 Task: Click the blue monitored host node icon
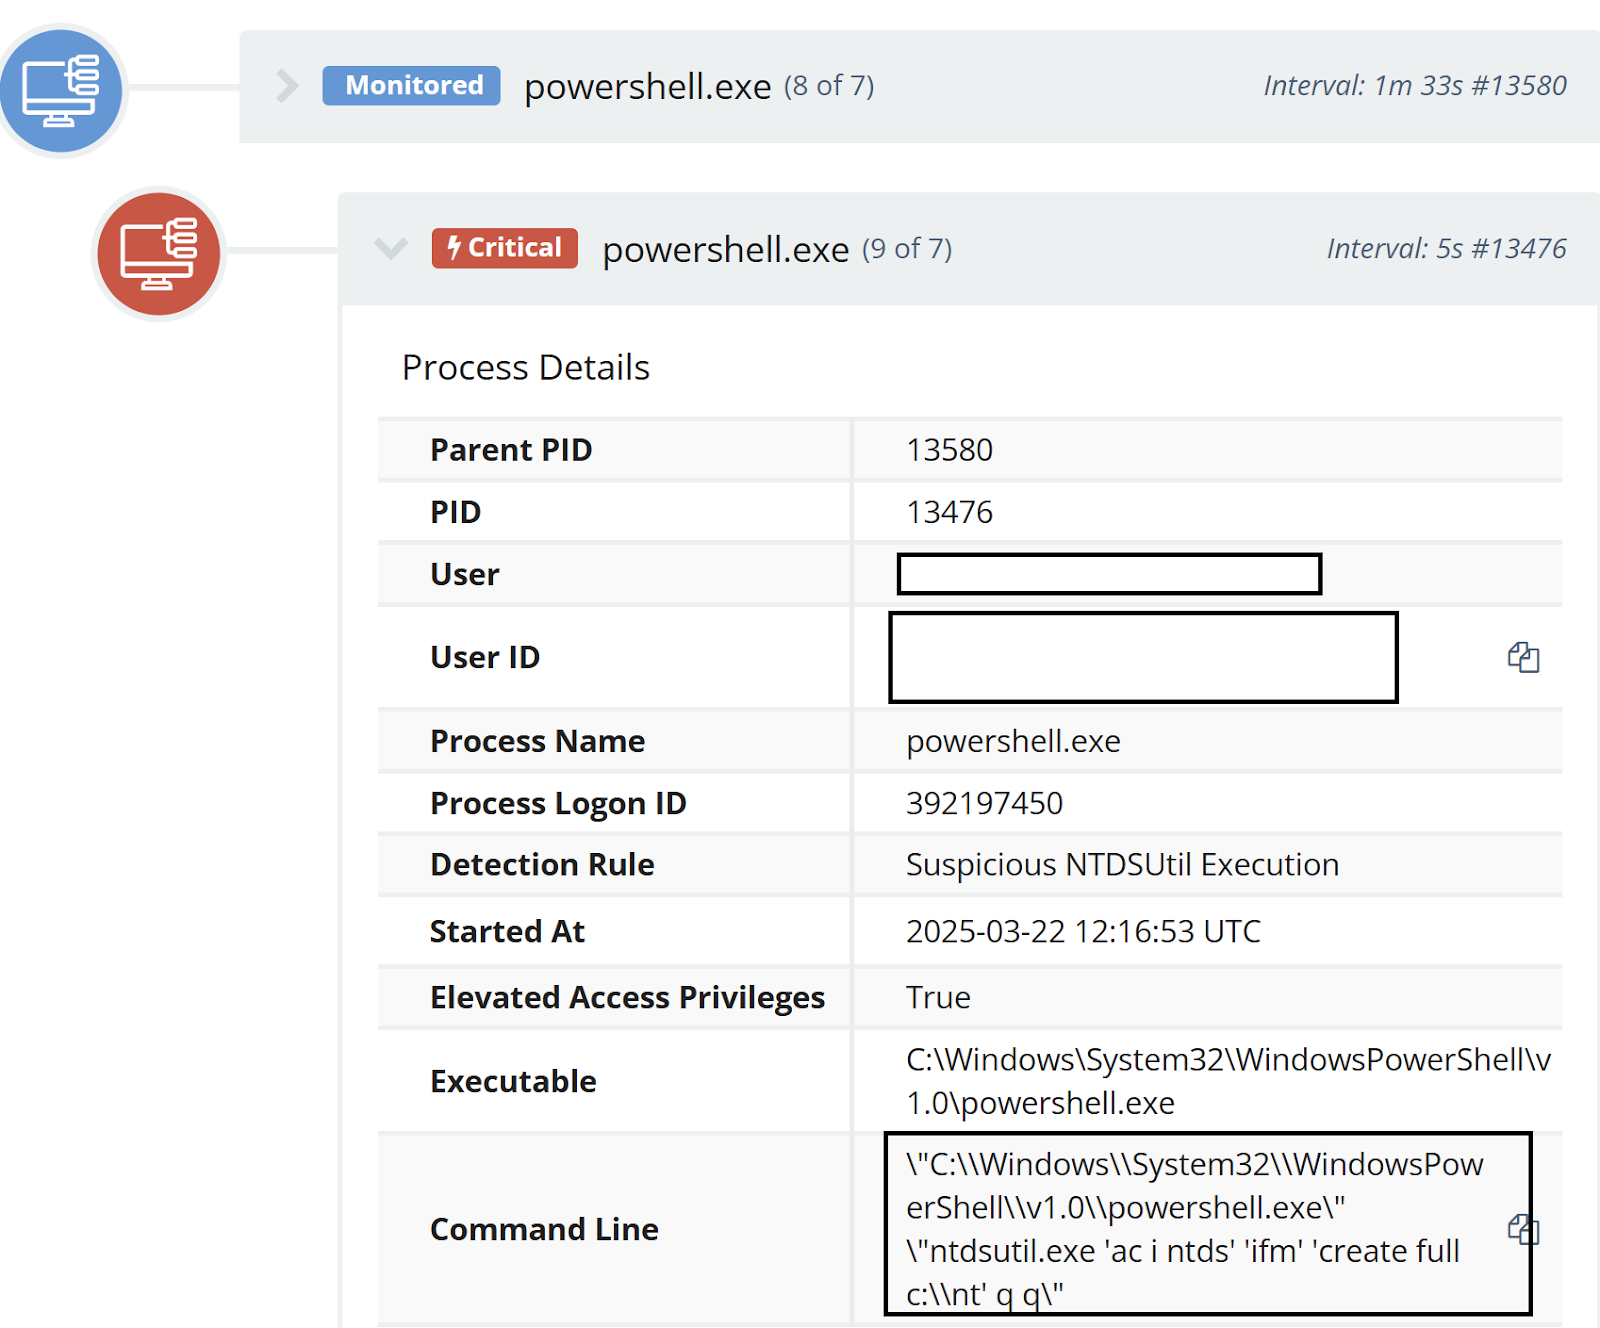click(x=61, y=90)
